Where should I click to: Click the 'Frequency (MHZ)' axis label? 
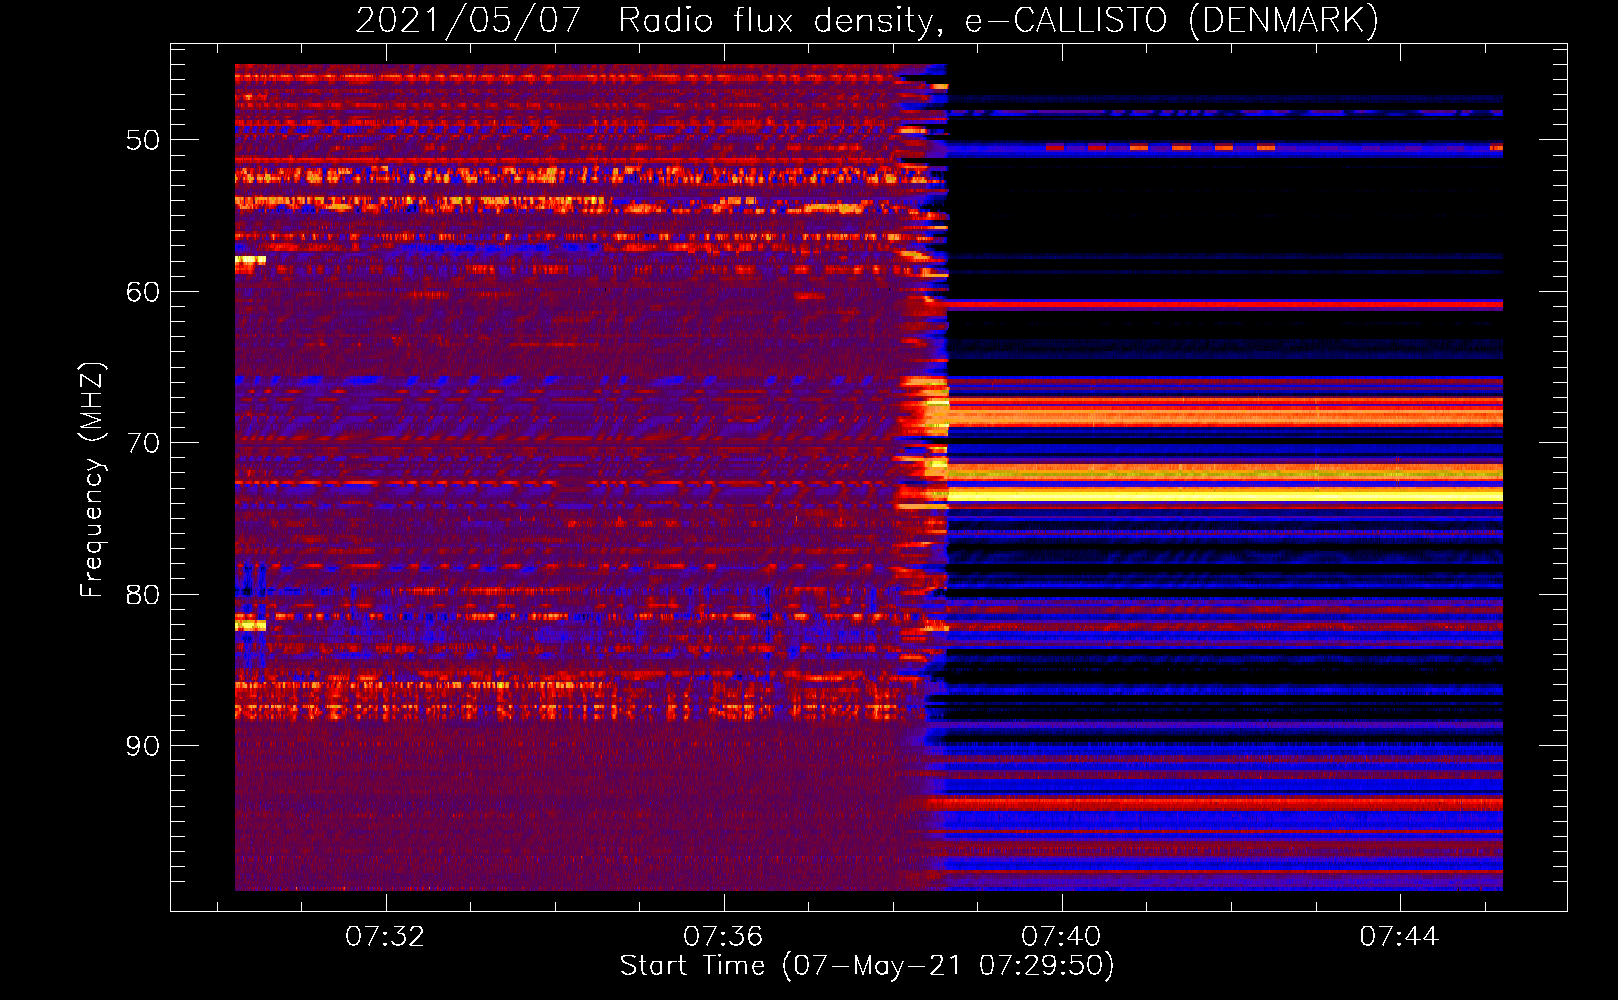[x=91, y=479]
